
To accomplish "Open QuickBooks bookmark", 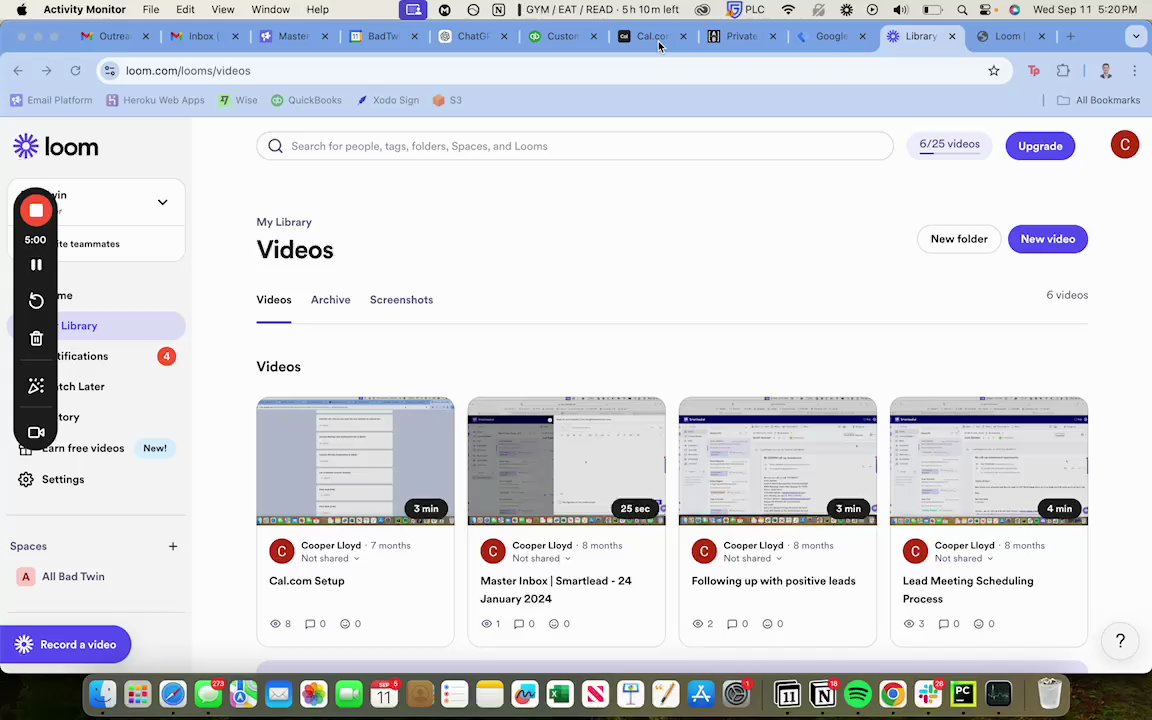I will (306, 100).
